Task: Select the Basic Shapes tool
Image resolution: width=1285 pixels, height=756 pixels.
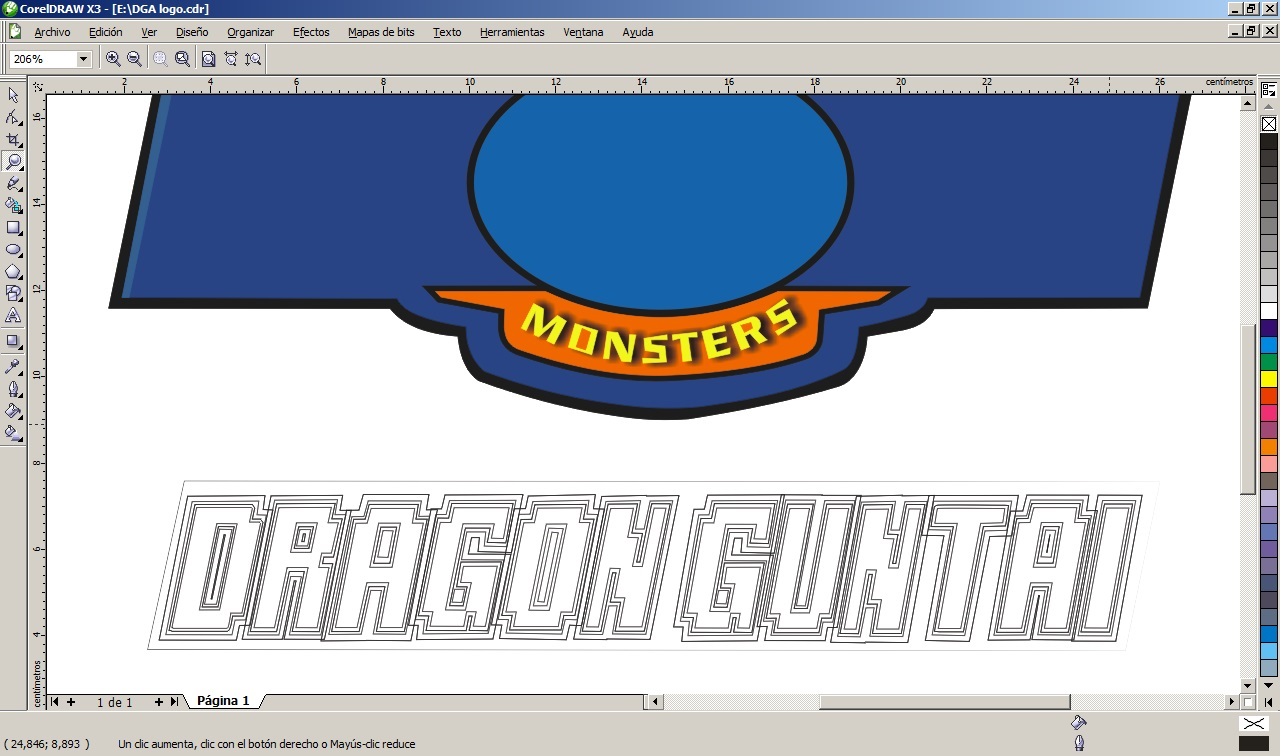Action: click(13, 293)
